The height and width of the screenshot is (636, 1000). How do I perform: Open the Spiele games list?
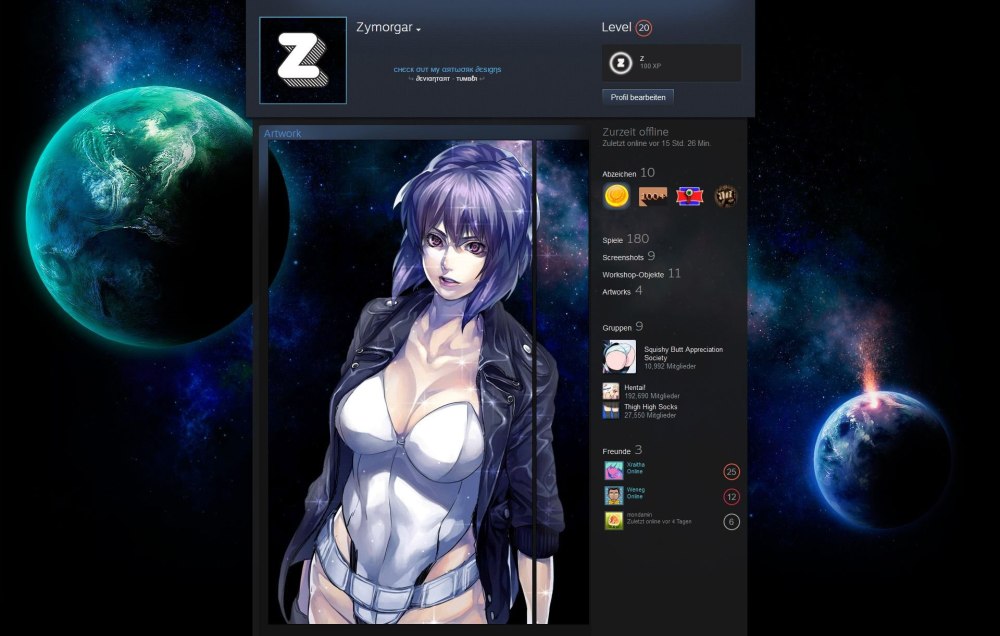[x=612, y=240]
